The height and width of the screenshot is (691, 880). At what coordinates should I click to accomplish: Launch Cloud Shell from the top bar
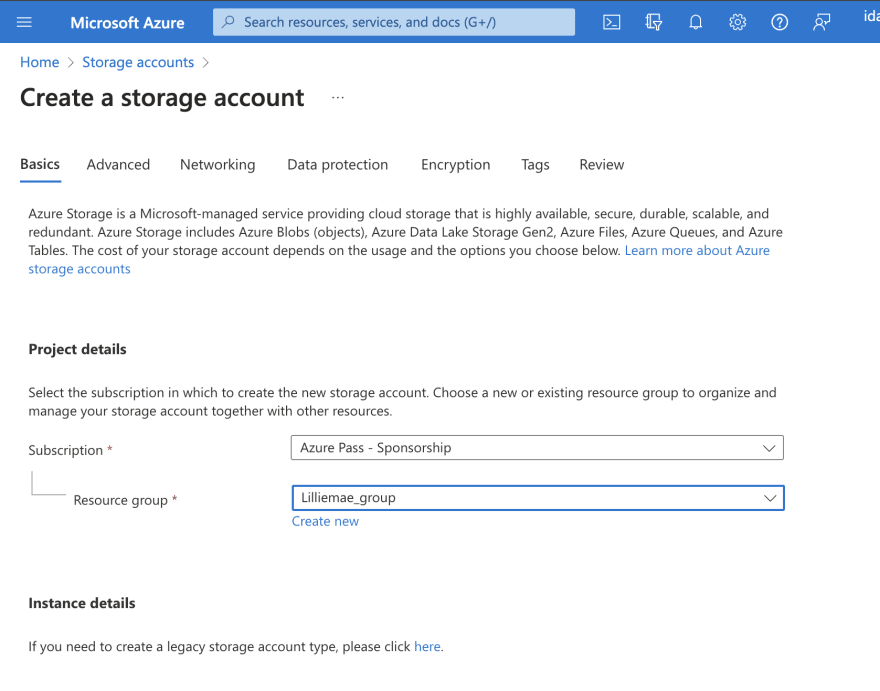pyautogui.click(x=611, y=22)
